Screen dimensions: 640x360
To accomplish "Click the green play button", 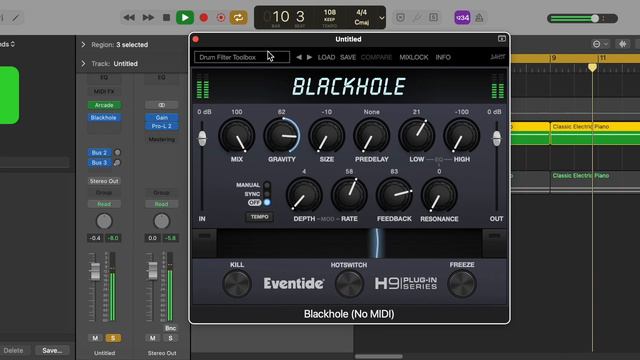I will (x=185, y=18).
